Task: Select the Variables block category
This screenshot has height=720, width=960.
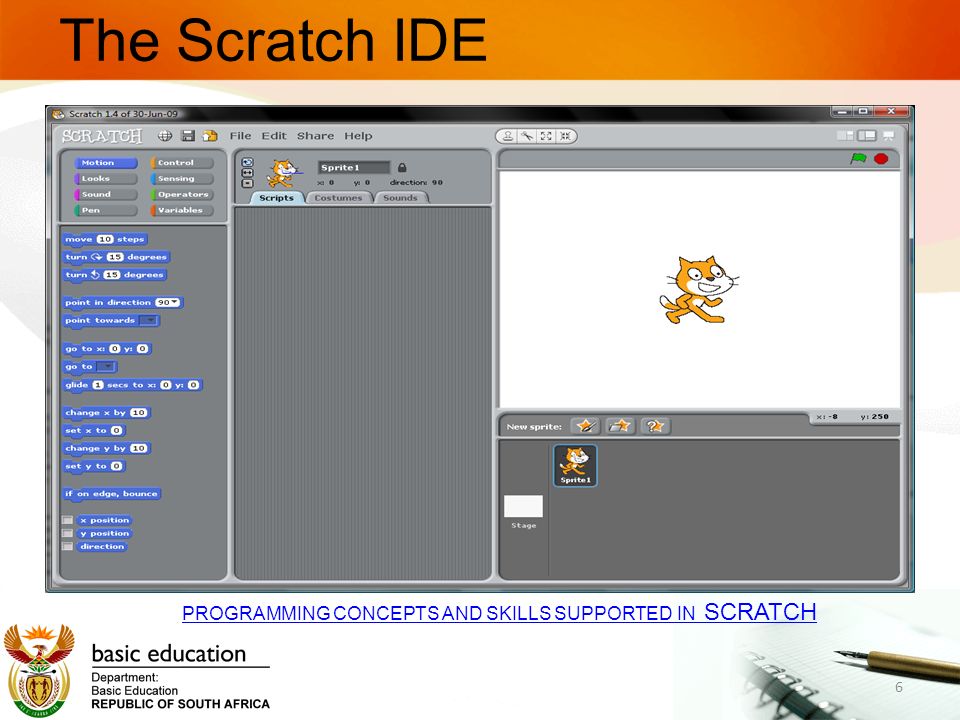Action: coord(182,211)
